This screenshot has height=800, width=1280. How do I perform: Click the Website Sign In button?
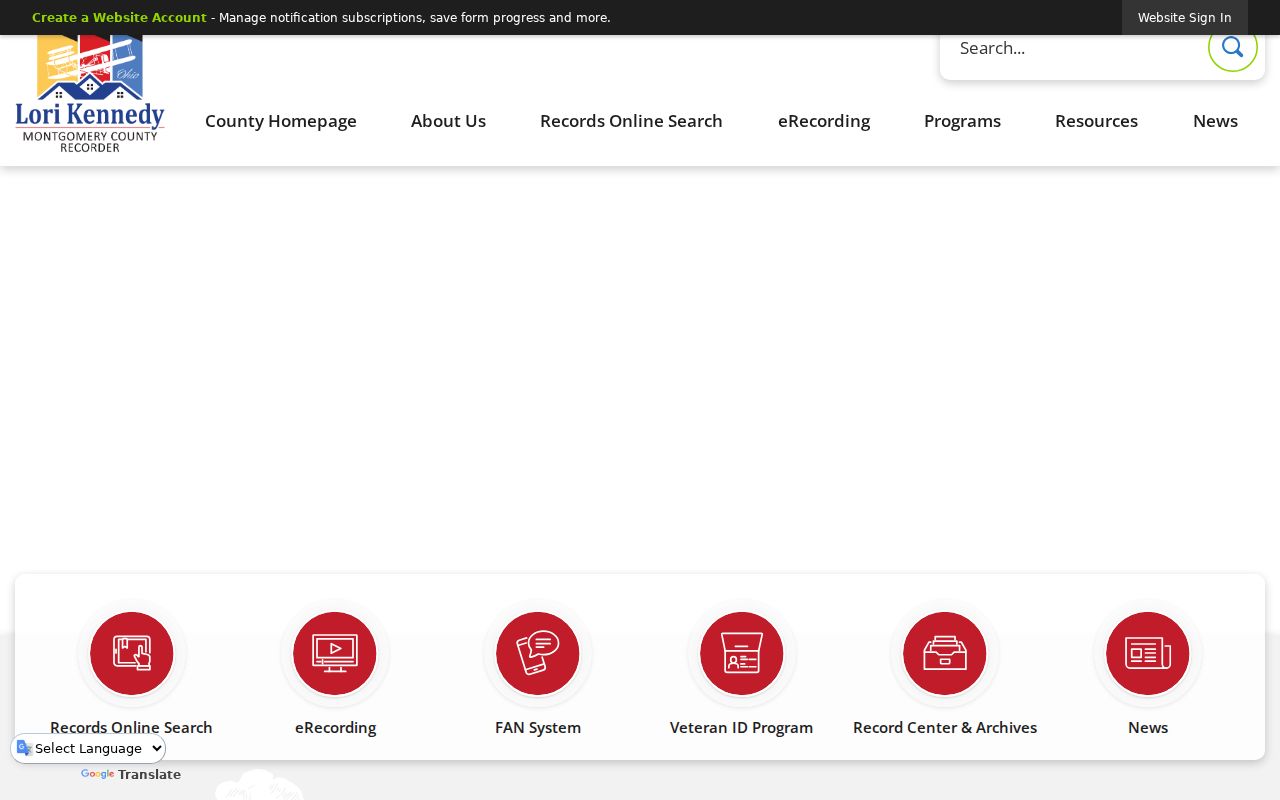point(1185,18)
